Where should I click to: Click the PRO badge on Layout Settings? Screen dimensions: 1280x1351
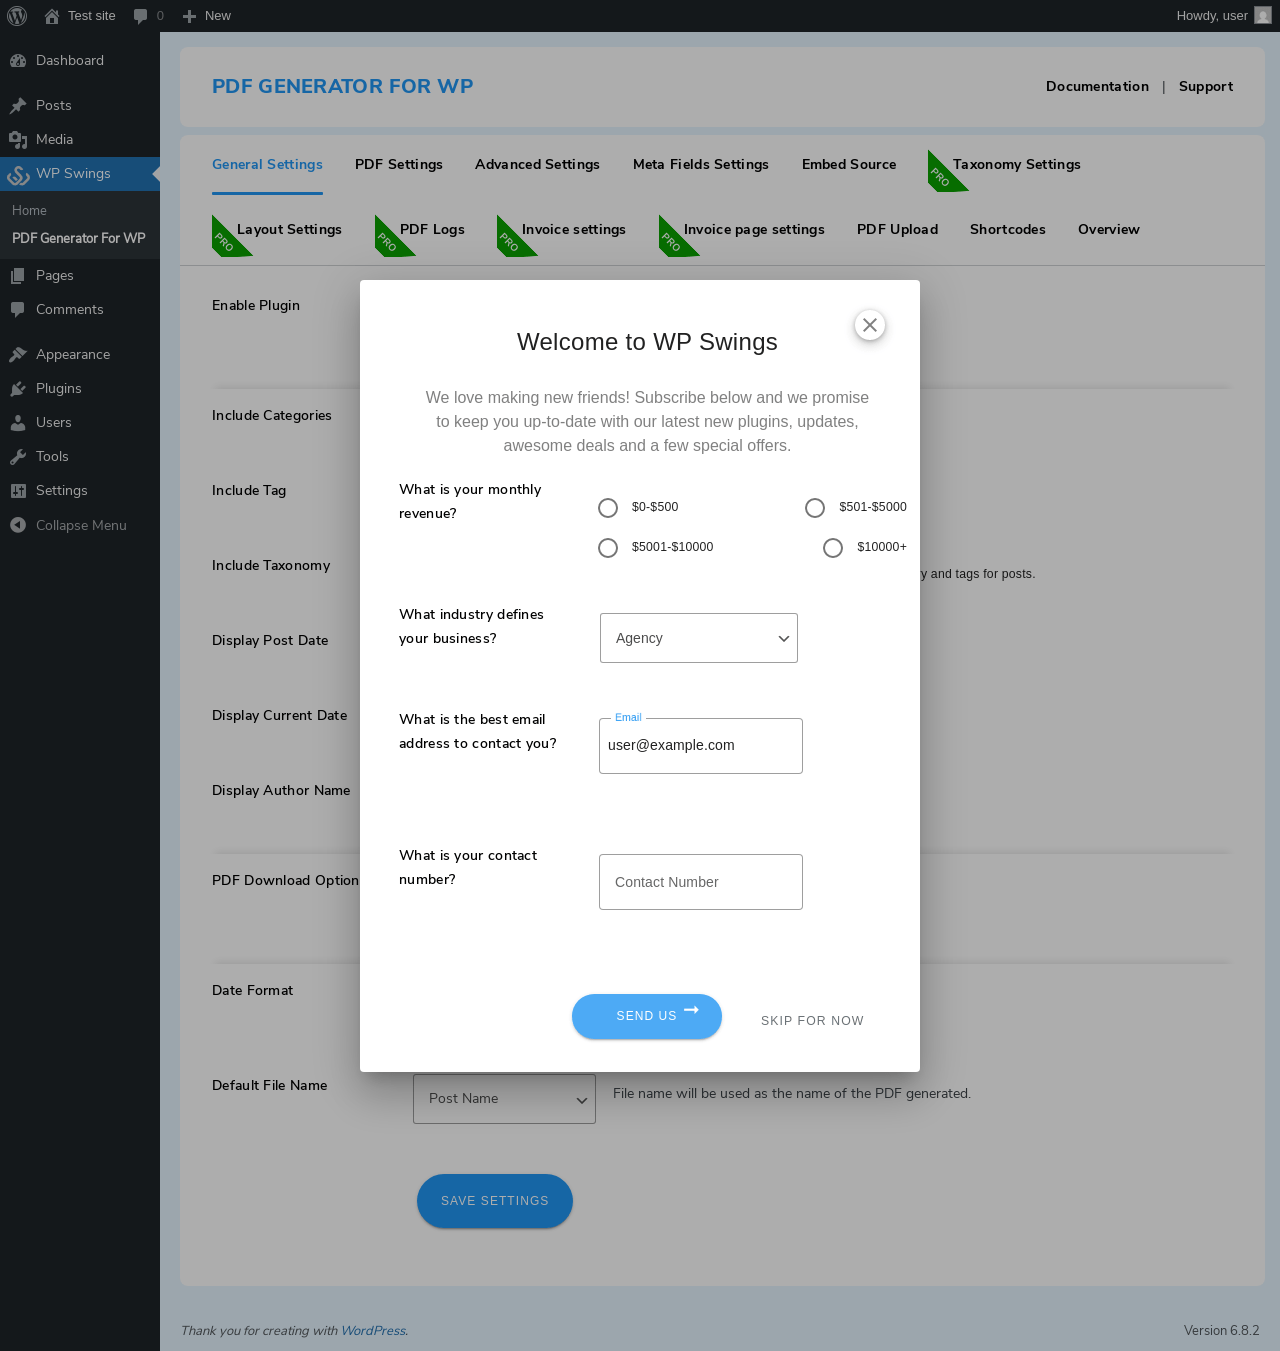[225, 241]
